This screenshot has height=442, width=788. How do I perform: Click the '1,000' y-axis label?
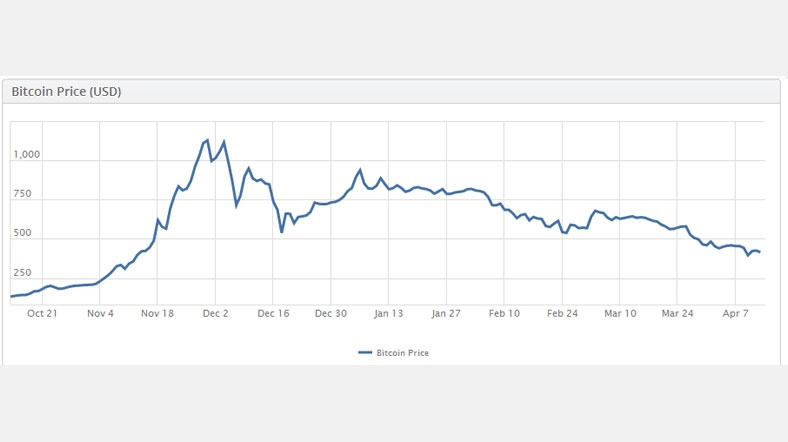[x=27, y=155]
